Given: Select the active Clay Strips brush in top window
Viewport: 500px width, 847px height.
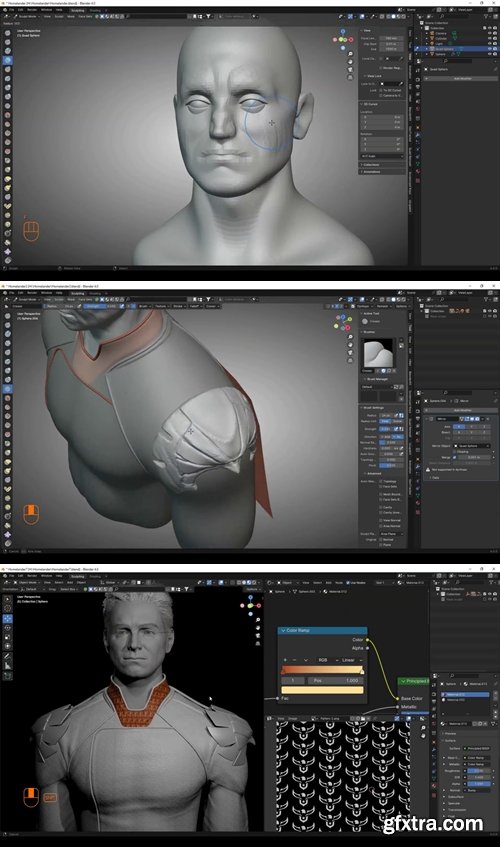Looking at the screenshot, I should click(x=8, y=60).
